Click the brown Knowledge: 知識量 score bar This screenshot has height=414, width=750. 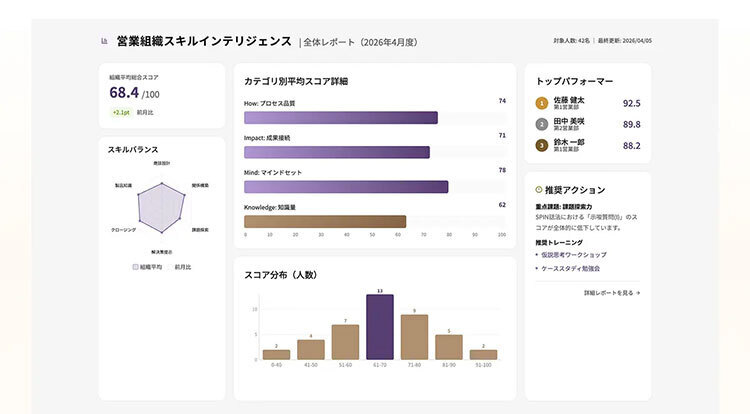pos(325,221)
